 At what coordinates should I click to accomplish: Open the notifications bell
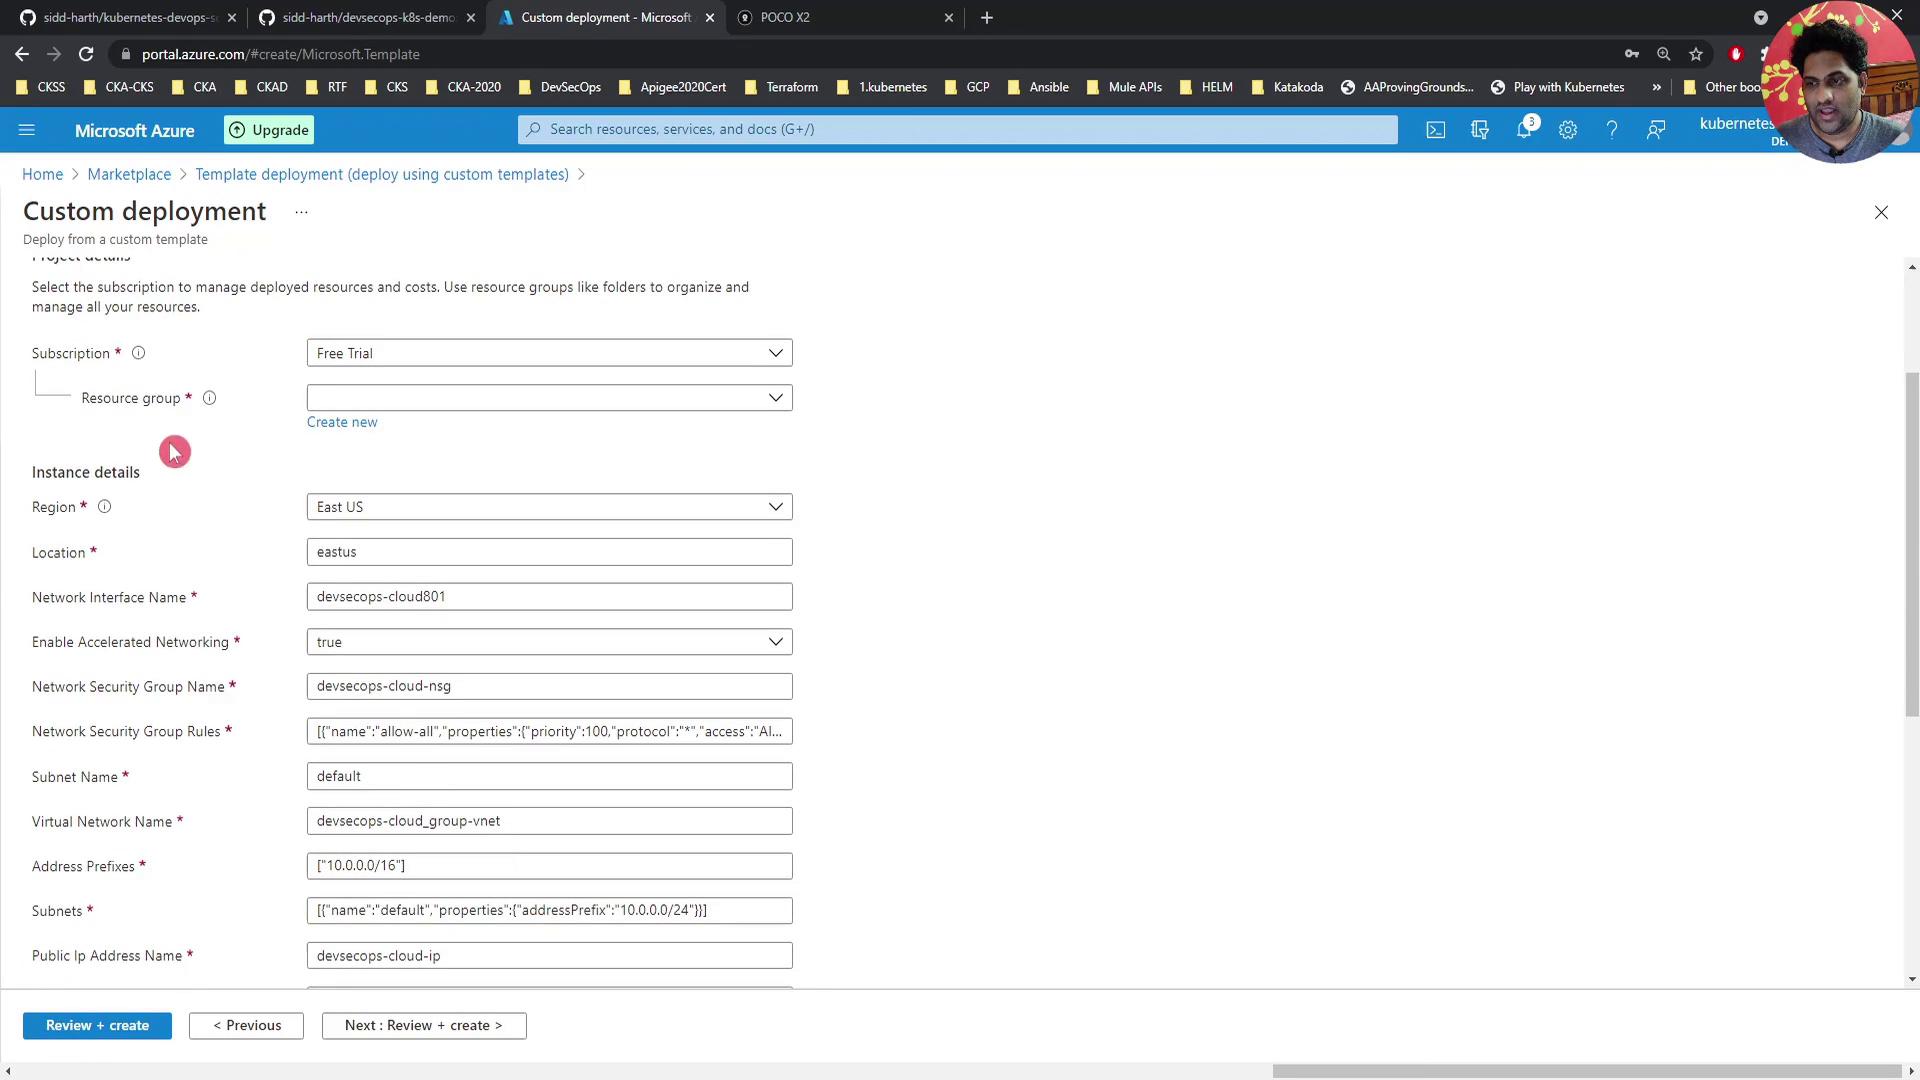[1523, 130]
